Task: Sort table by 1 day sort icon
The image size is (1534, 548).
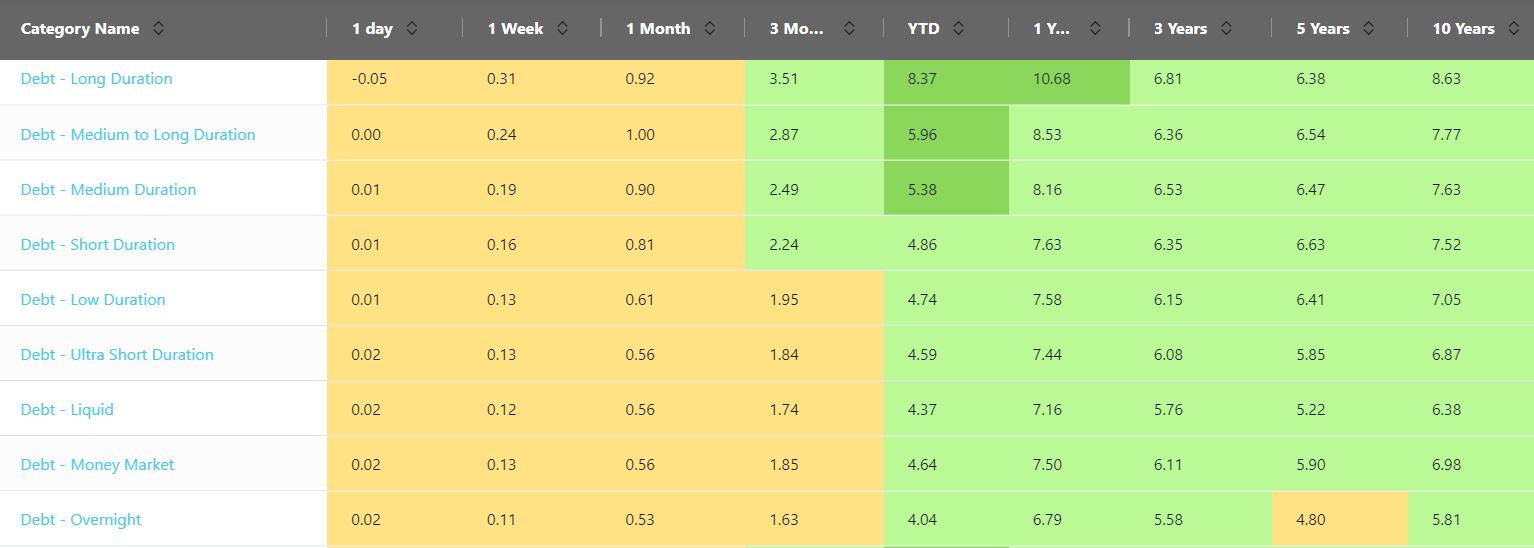Action: [x=412, y=29]
